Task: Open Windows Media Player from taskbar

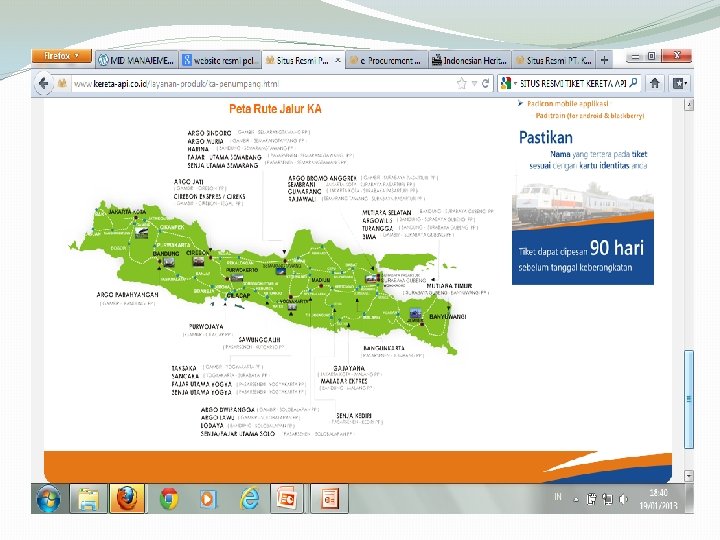Action: pyautogui.click(x=208, y=499)
